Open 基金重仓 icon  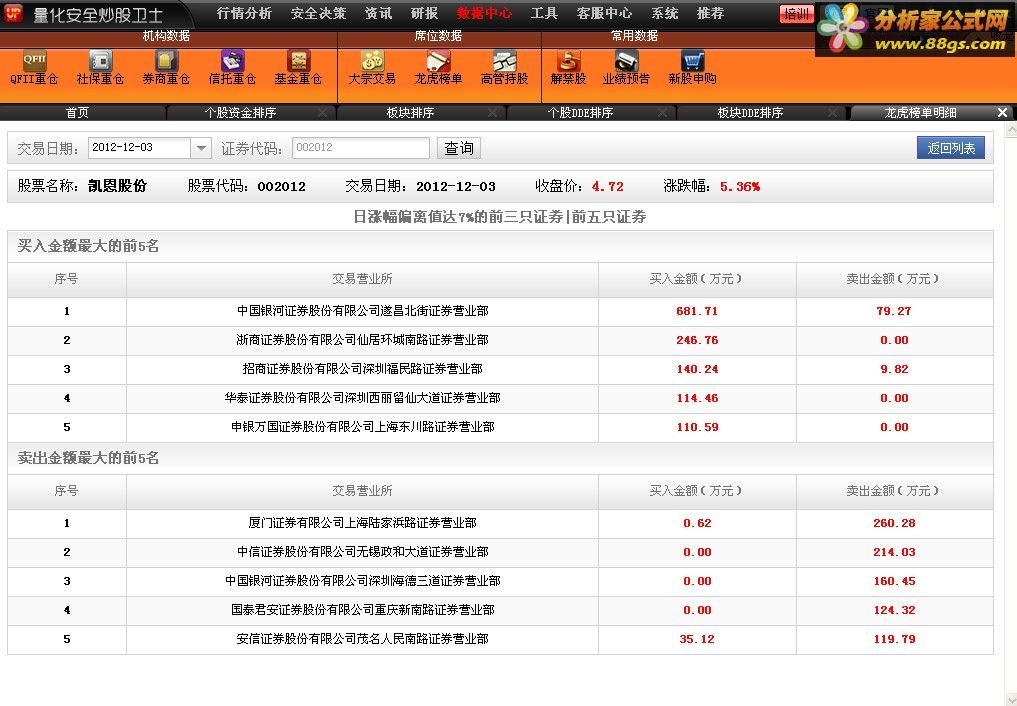tap(298, 67)
